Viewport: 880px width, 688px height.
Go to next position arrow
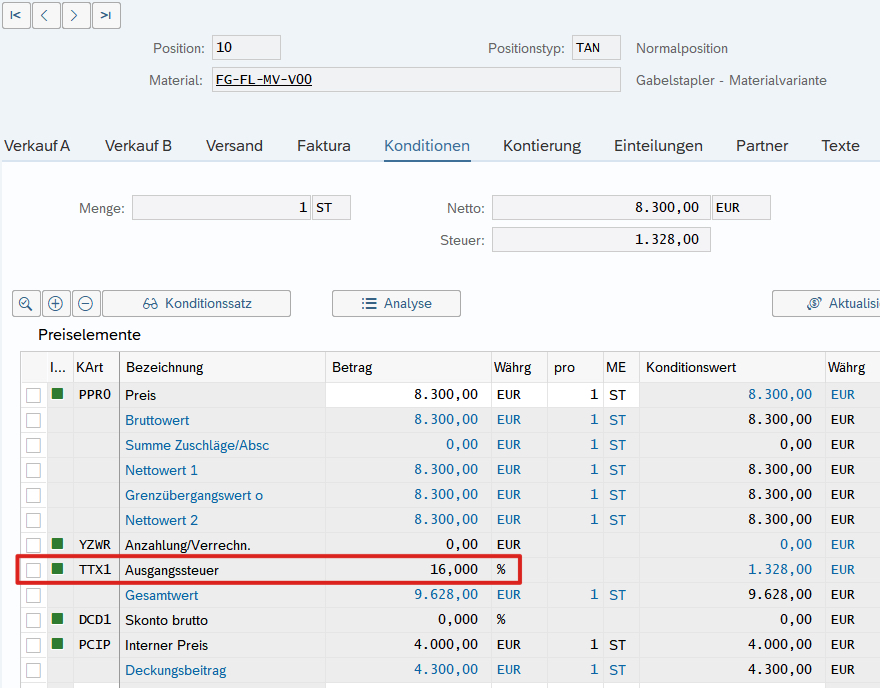click(76, 15)
